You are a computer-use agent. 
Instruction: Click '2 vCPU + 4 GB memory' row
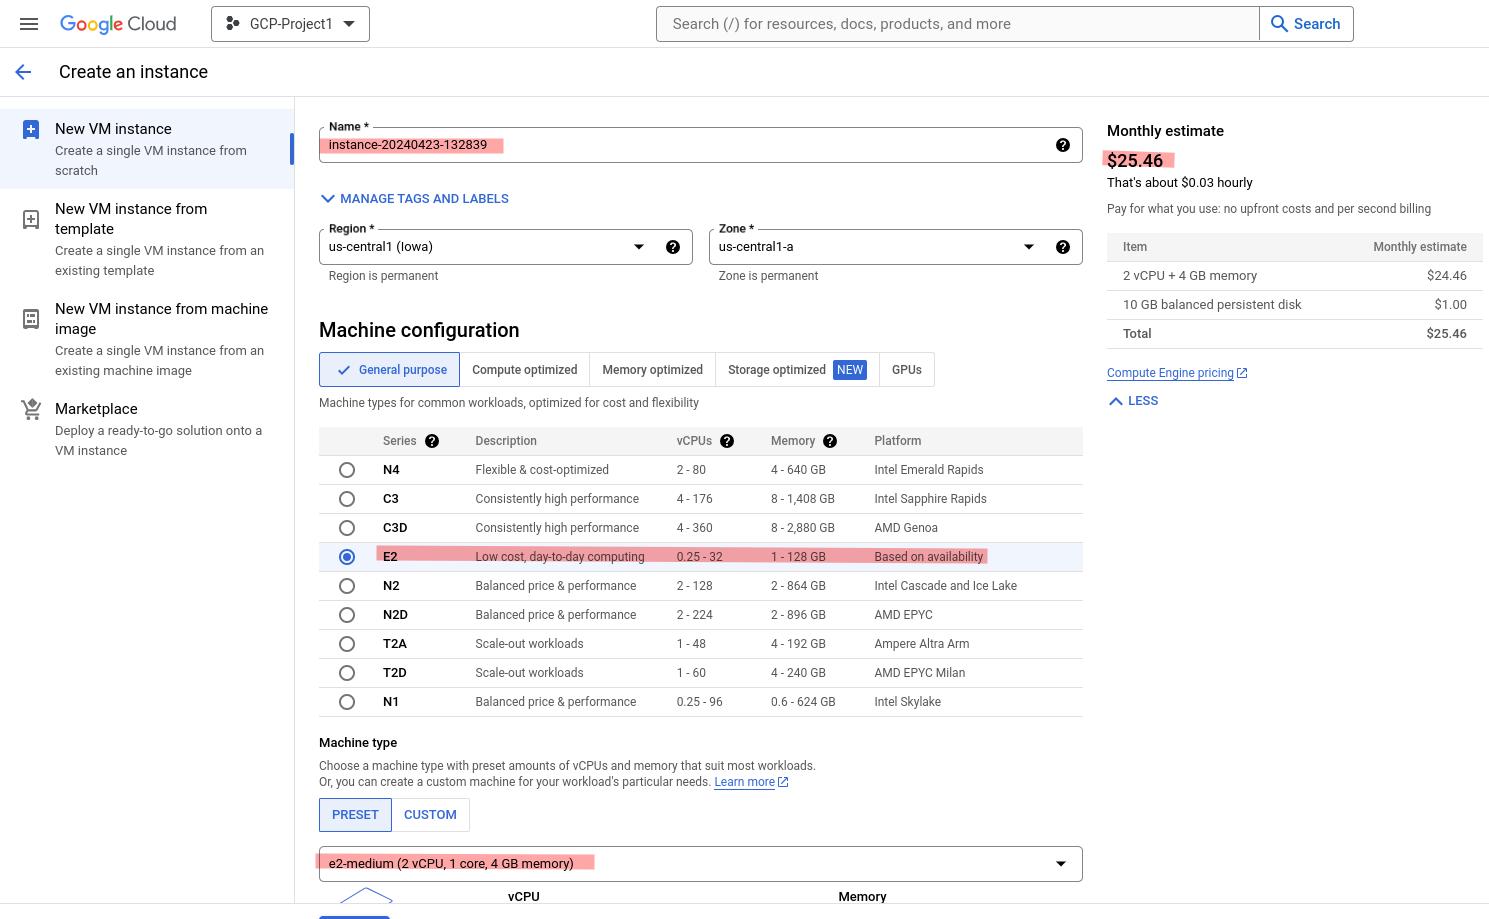click(1294, 276)
